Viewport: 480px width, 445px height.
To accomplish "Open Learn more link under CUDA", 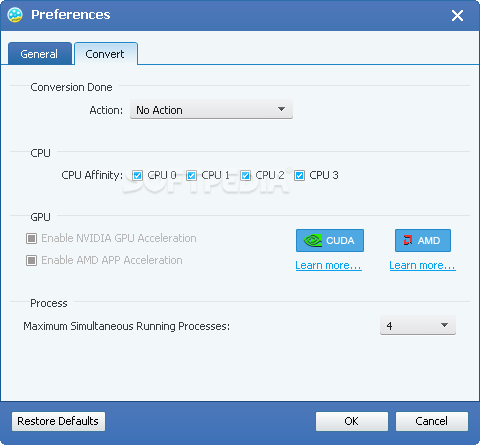I will [x=328, y=265].
